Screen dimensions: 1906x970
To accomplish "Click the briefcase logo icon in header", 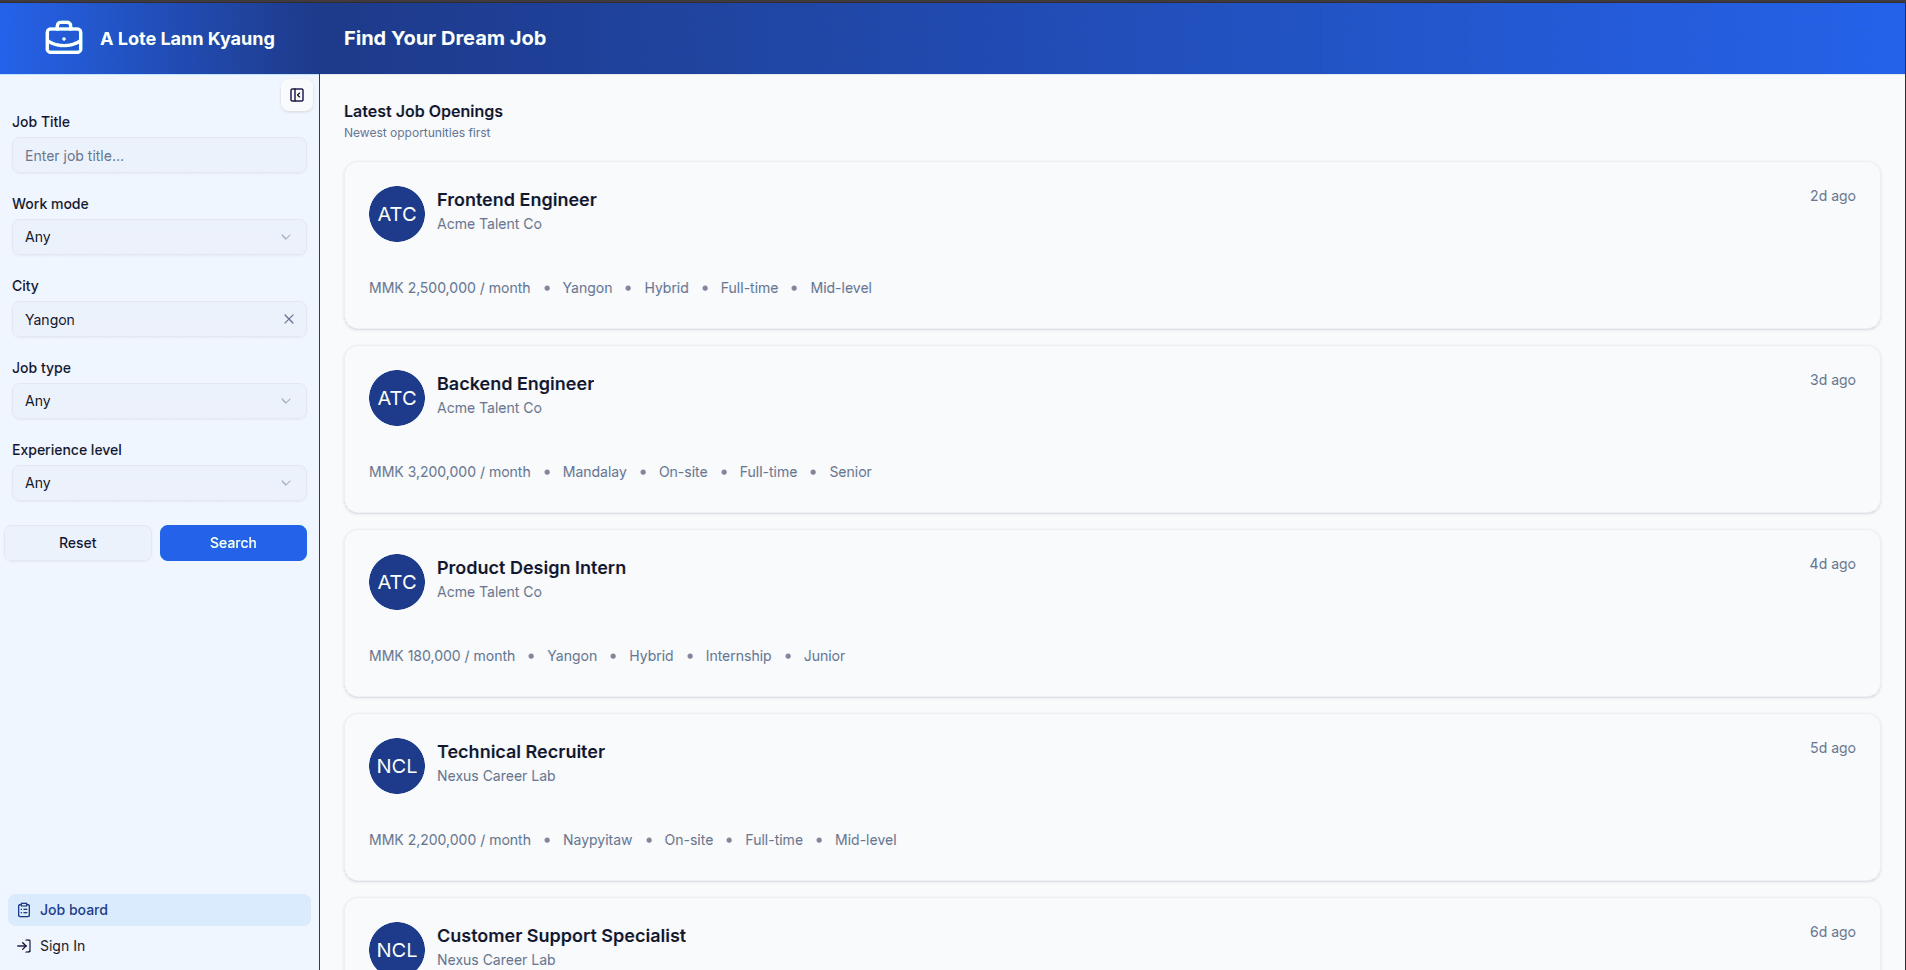I will coord(64,38).
